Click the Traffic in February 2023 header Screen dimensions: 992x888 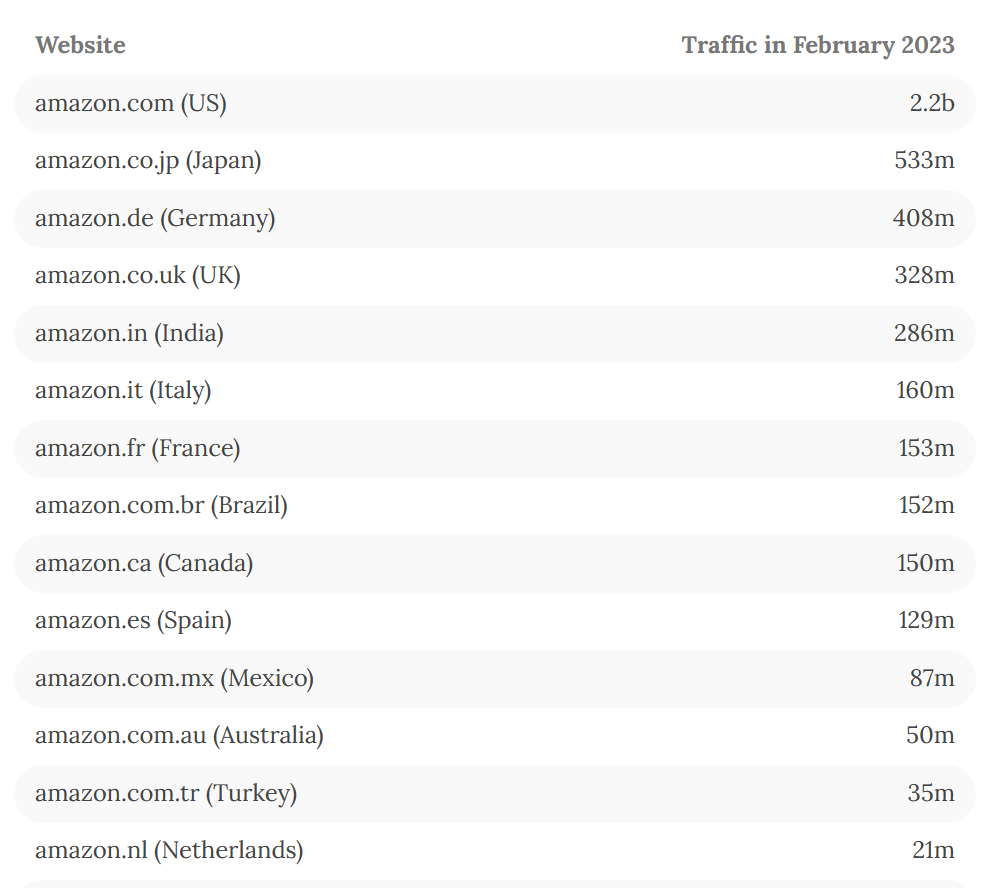click(x=817, y=45)
